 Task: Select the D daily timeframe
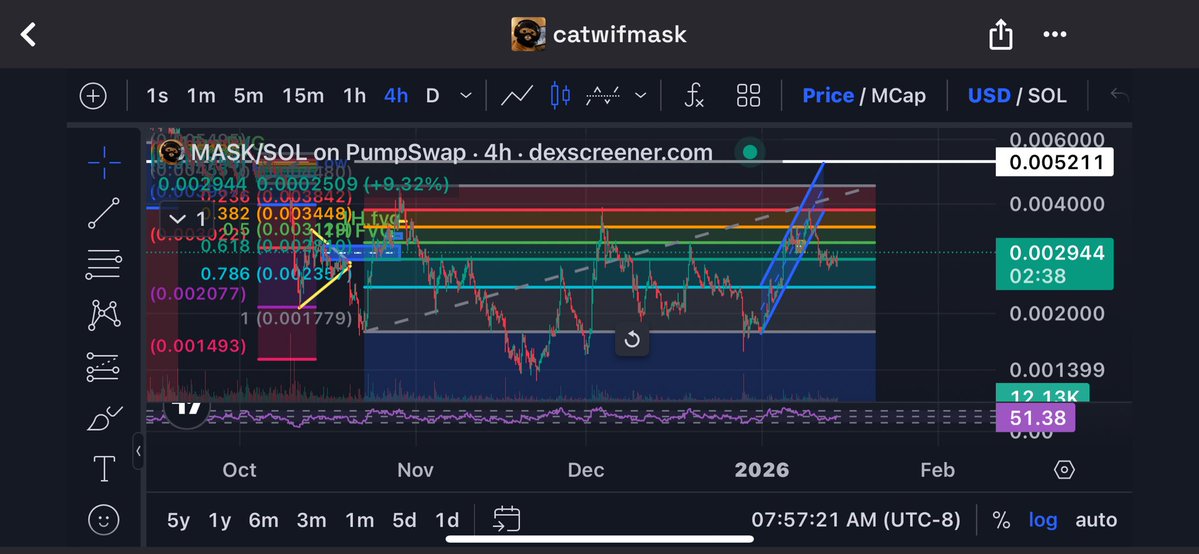pos(432,96)
